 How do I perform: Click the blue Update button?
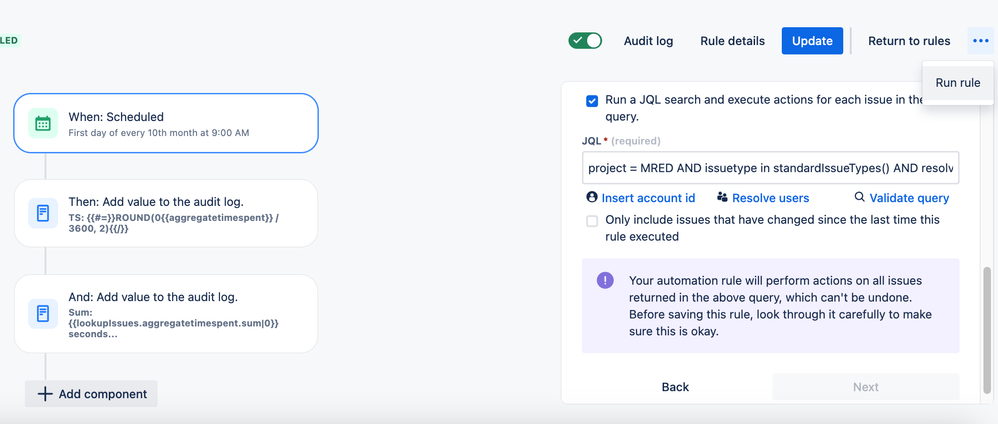pyautogui.click(x=812, y=41)
